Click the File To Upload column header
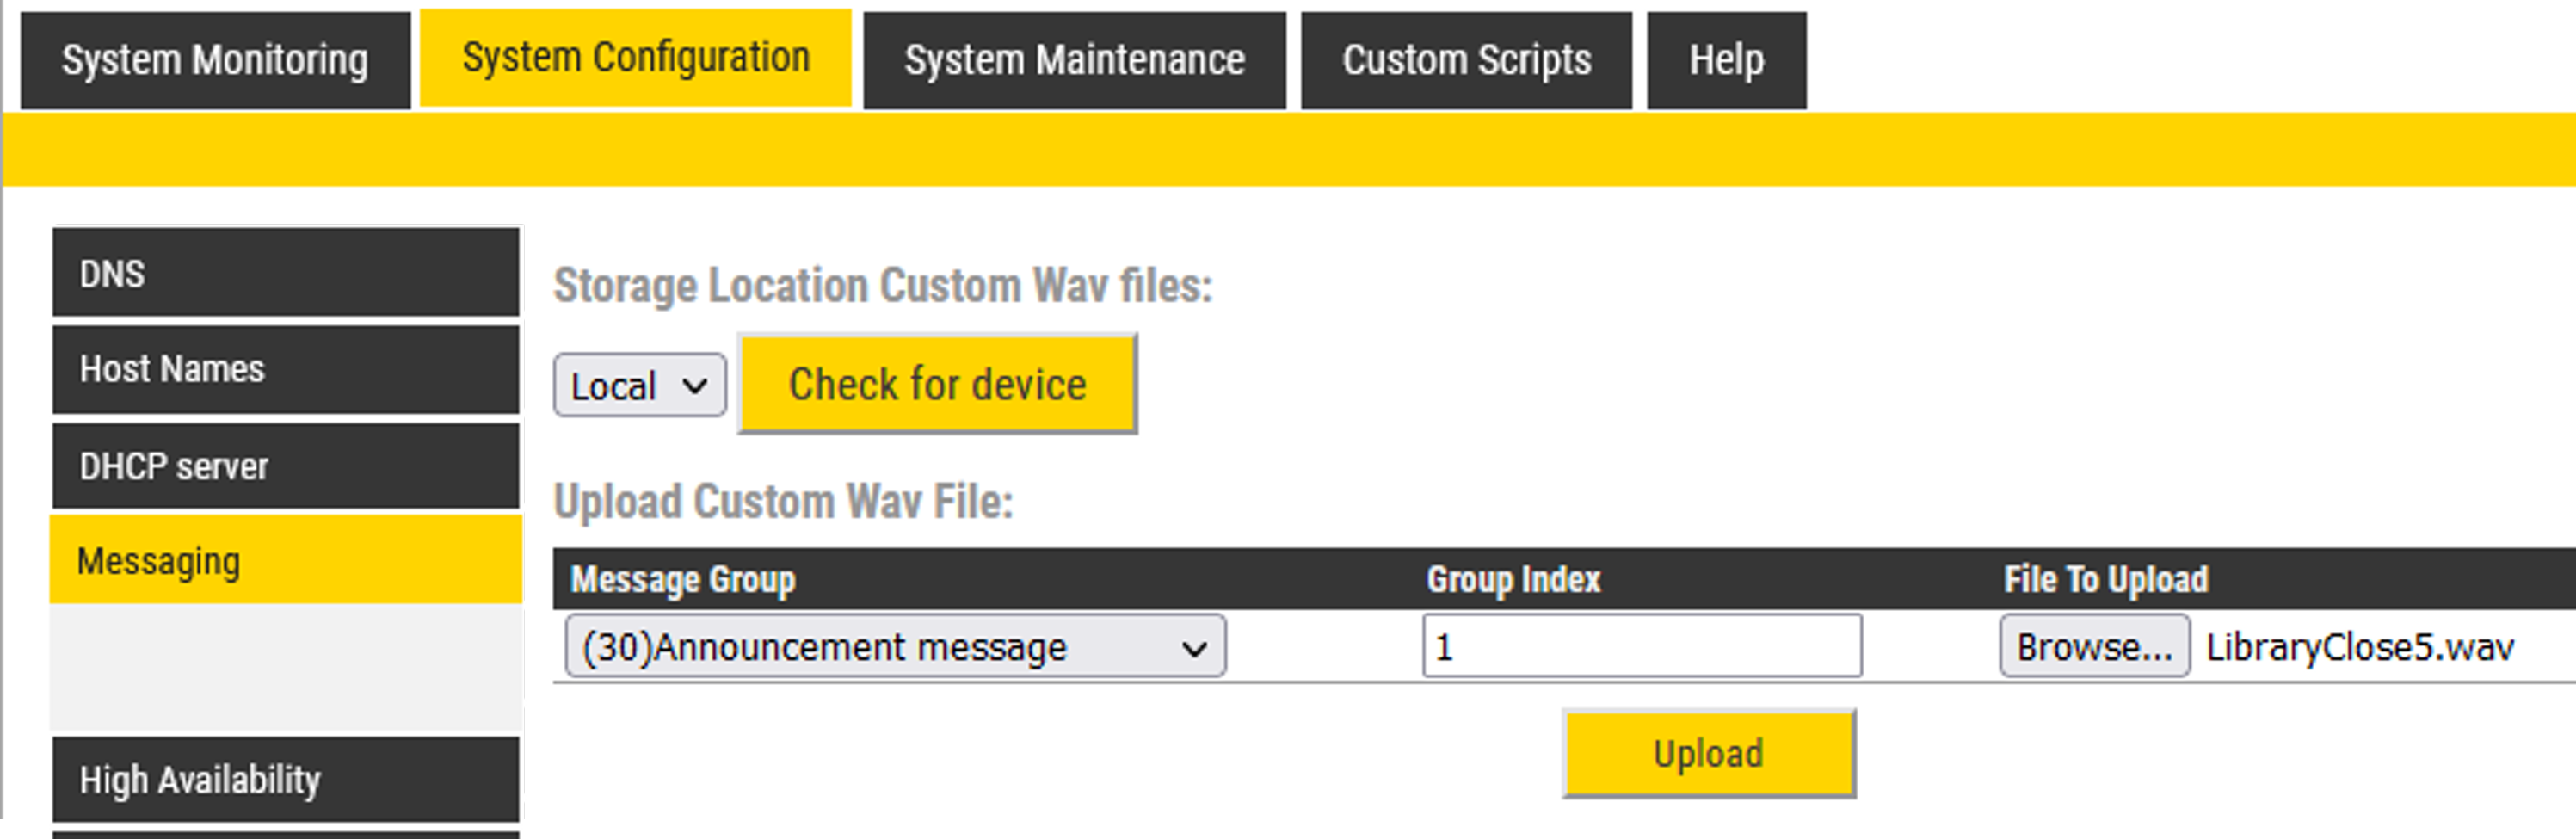Image resolution: width=2576 pixels, height=839 pixels. 2106,580
